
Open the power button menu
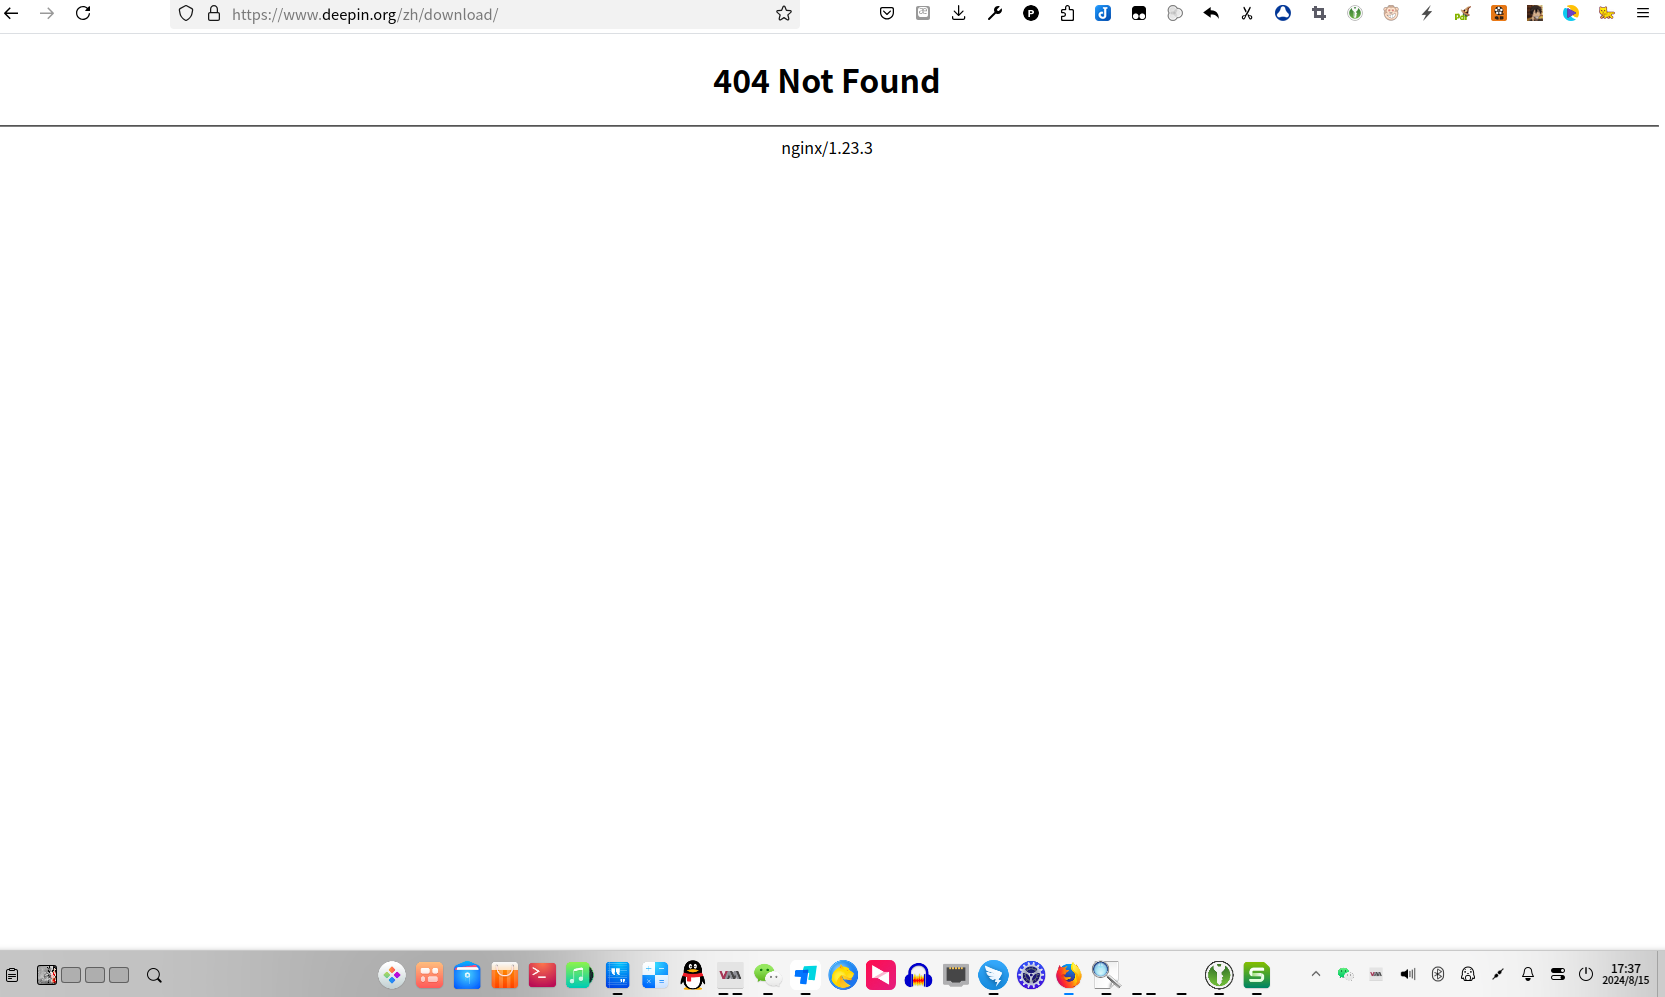[1586, 974]
